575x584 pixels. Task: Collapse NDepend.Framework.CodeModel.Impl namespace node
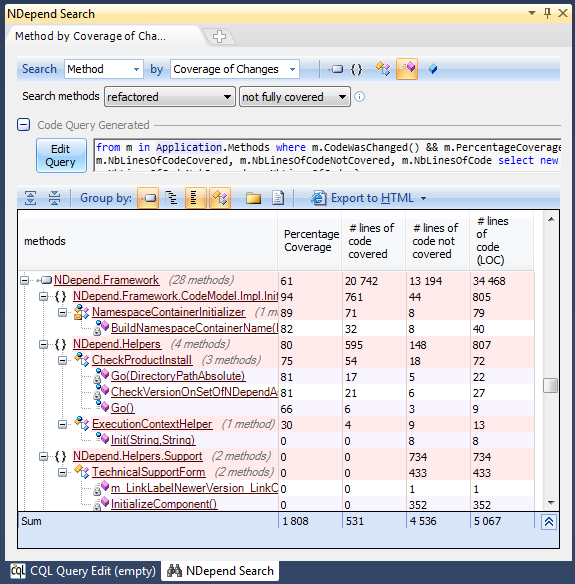(x=44, y=296)
